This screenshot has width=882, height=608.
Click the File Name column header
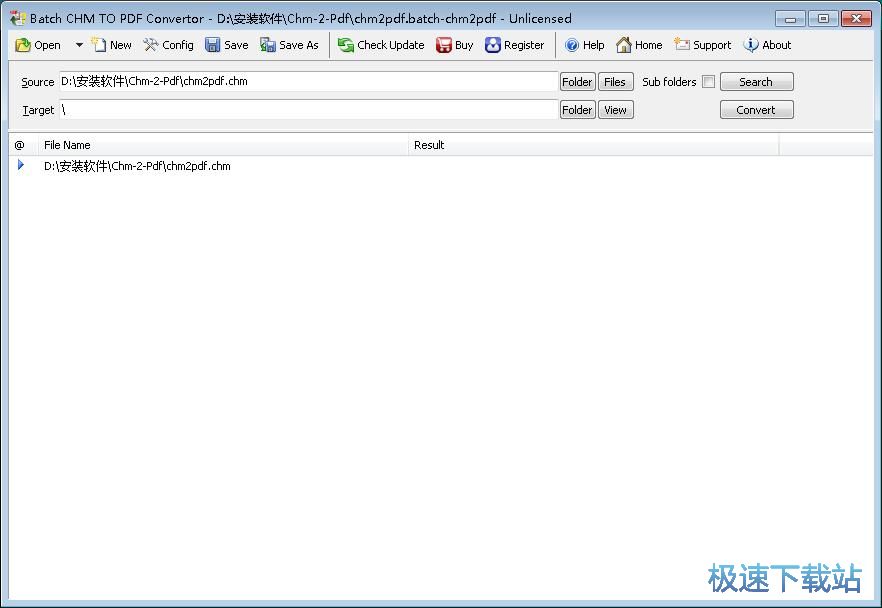tap(223, 145)
